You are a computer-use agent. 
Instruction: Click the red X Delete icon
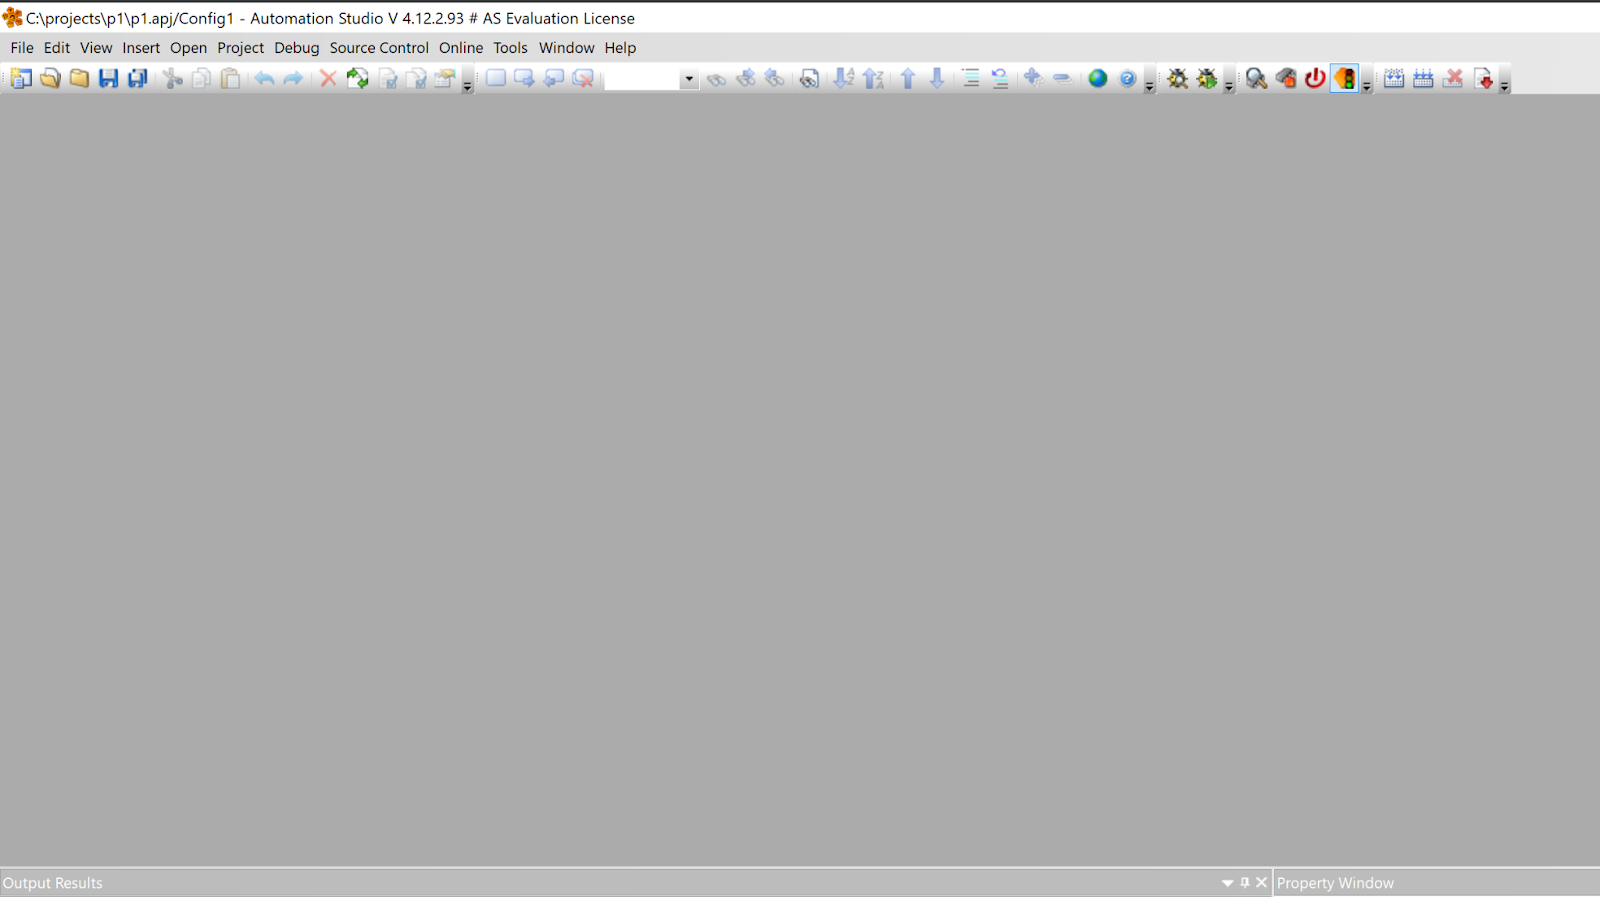[328, 78]
